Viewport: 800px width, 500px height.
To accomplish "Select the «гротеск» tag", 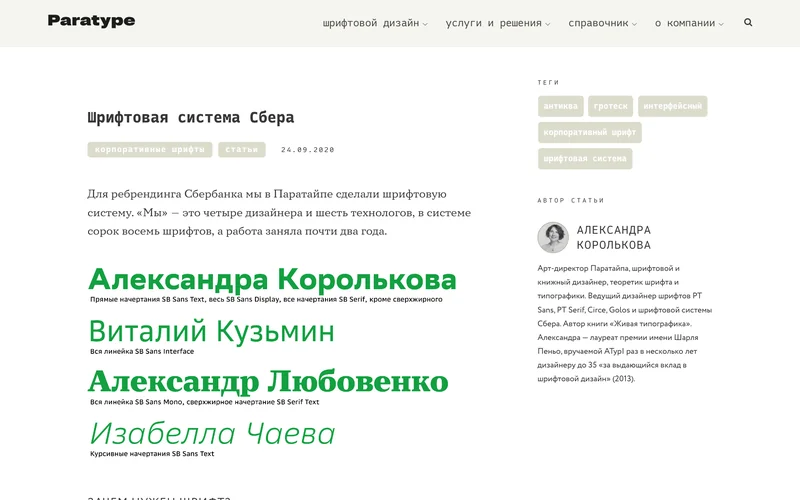I will coord(611,106).
